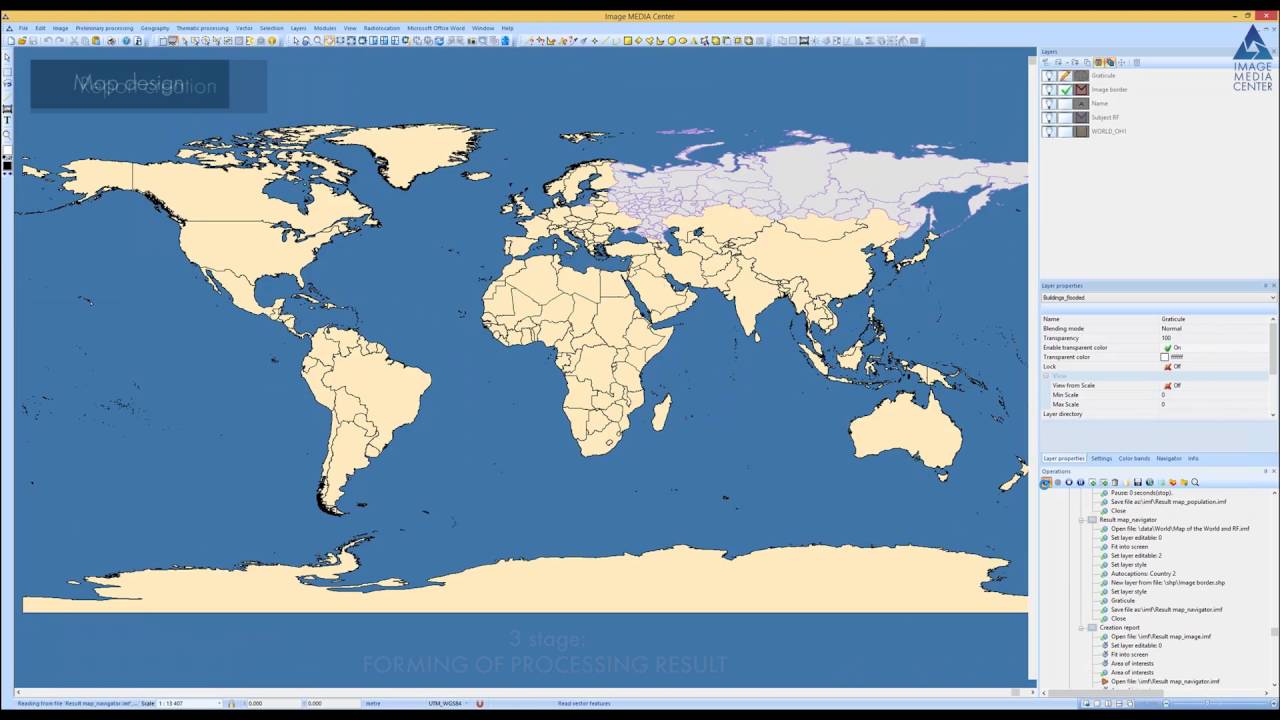
Task: Click the Transparent color swatch
Action: tap(1165, 357)
